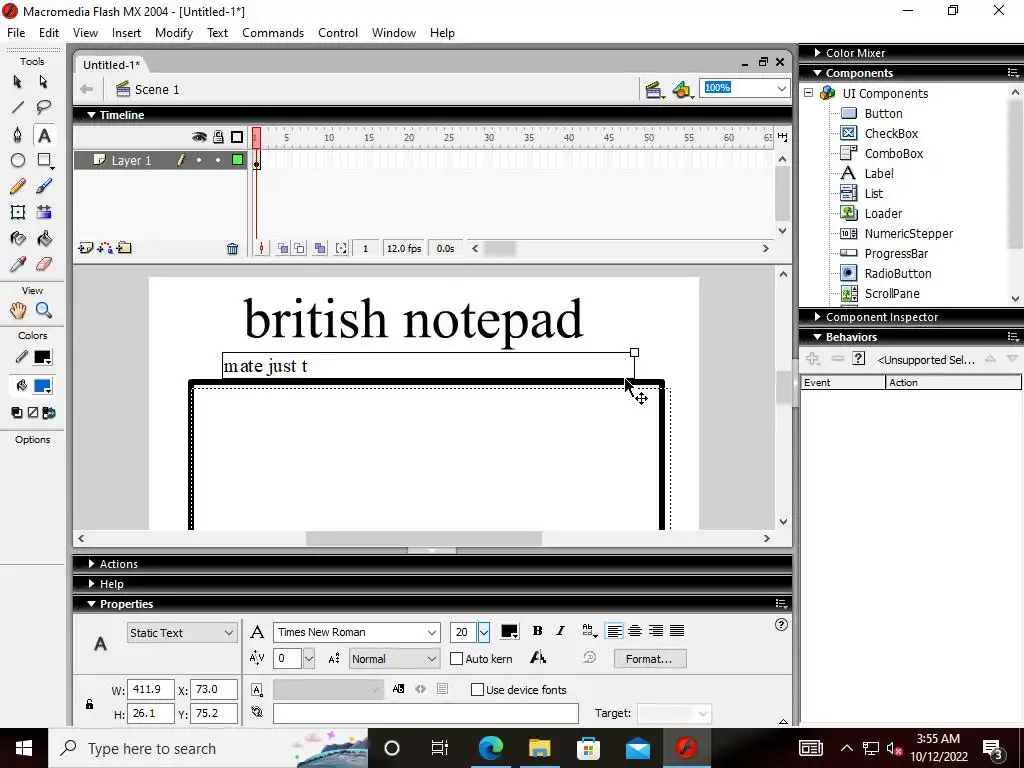Screen dimensions: 1024x768
Task: Select the Zoom tool
Action: (44, 310)
